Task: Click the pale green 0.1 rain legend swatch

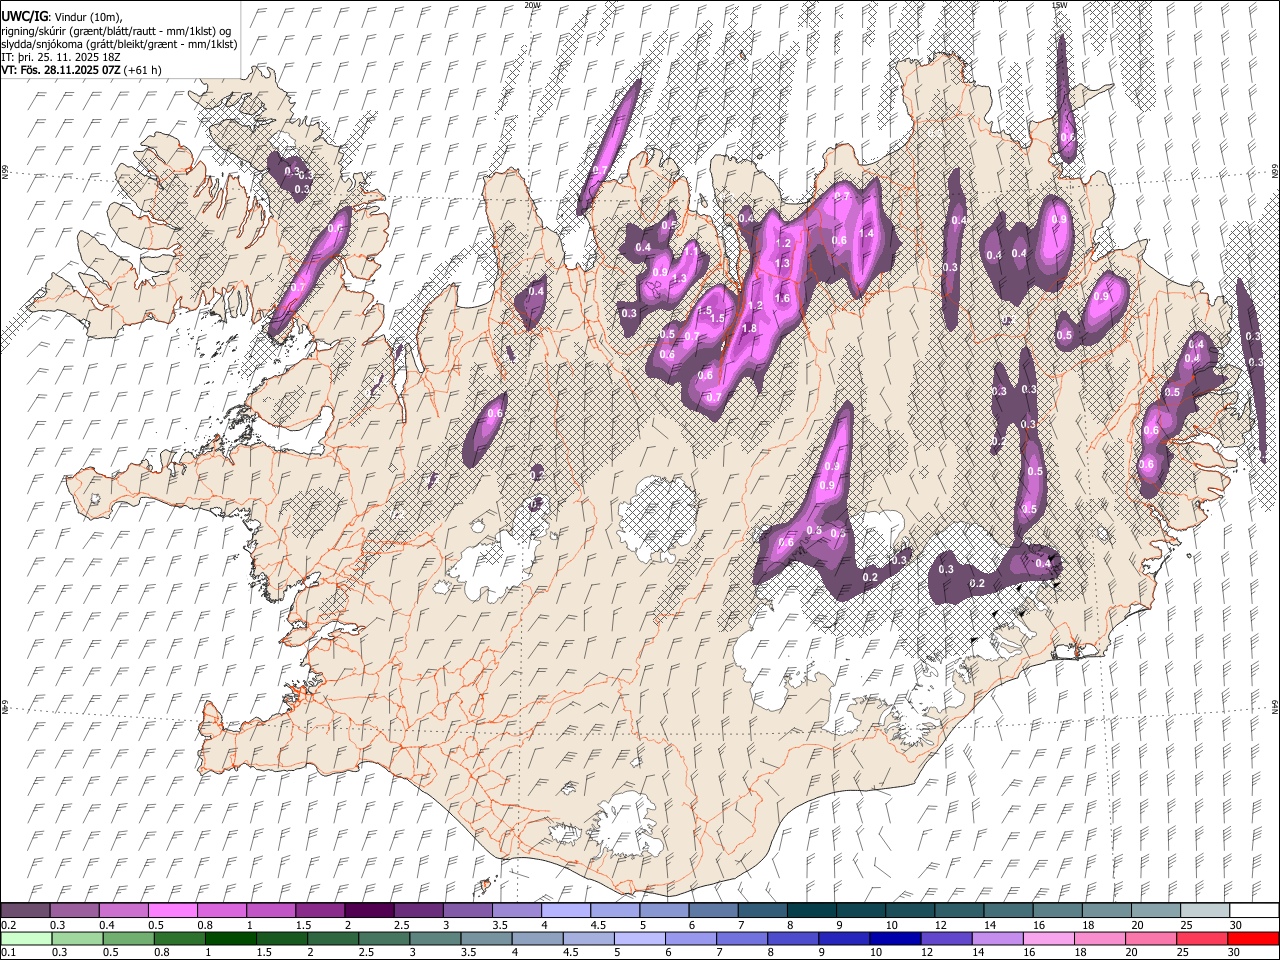Action: pos(25,938)
